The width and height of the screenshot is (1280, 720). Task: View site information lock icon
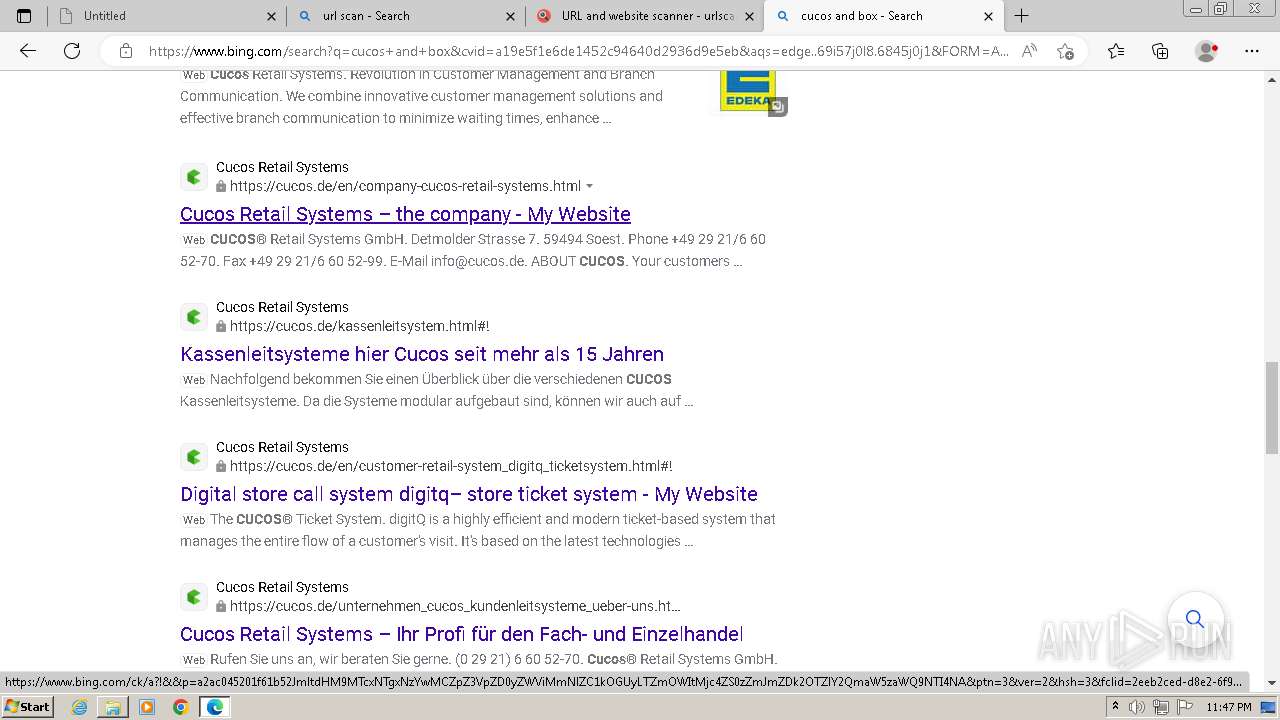tap(125, 51)
